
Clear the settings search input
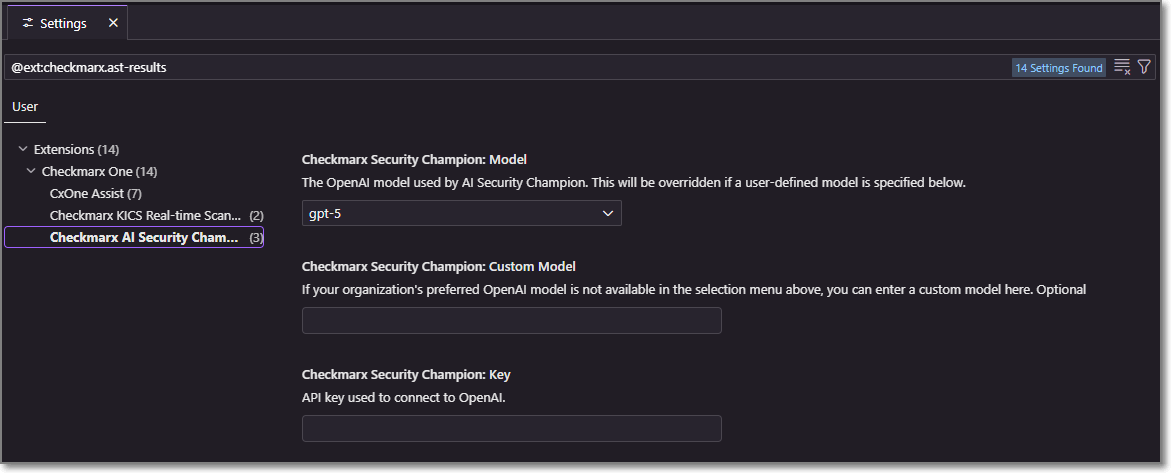click(1122, 67)
